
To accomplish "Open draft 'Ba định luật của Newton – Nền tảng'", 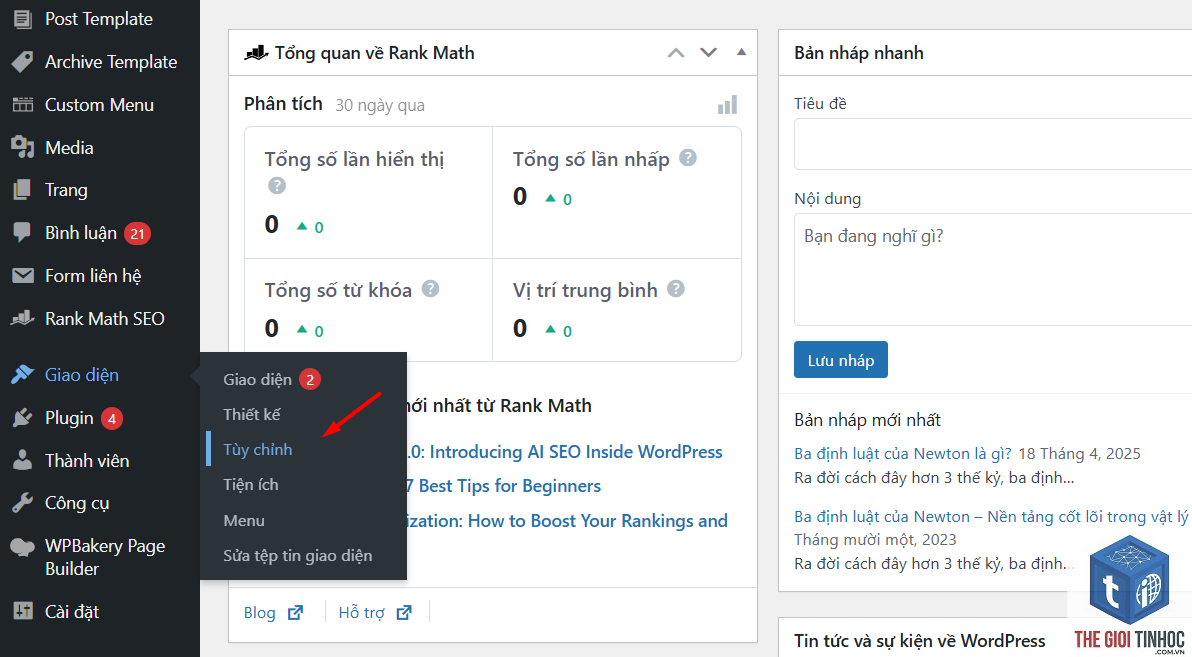I will click(991, 517).
